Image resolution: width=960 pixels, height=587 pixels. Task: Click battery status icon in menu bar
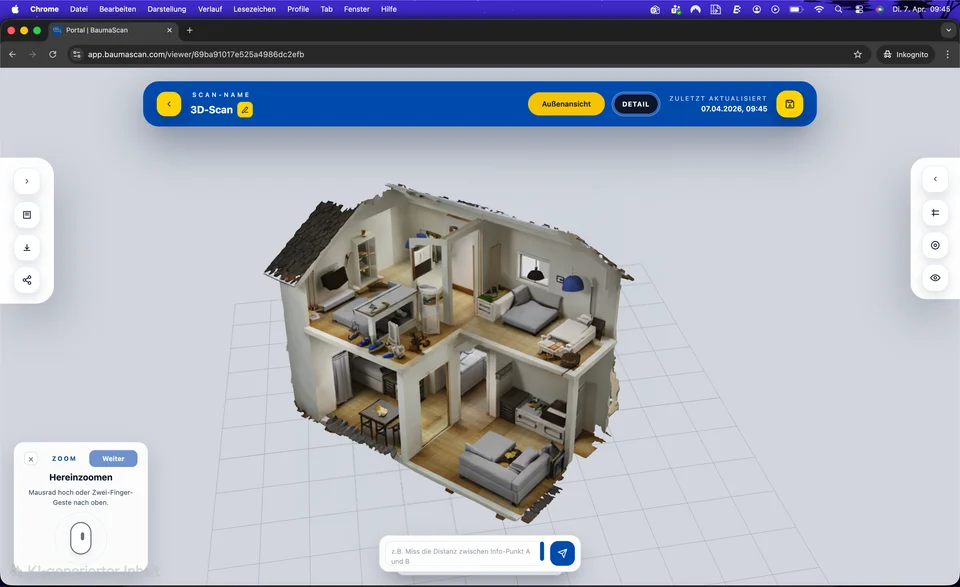796,9
